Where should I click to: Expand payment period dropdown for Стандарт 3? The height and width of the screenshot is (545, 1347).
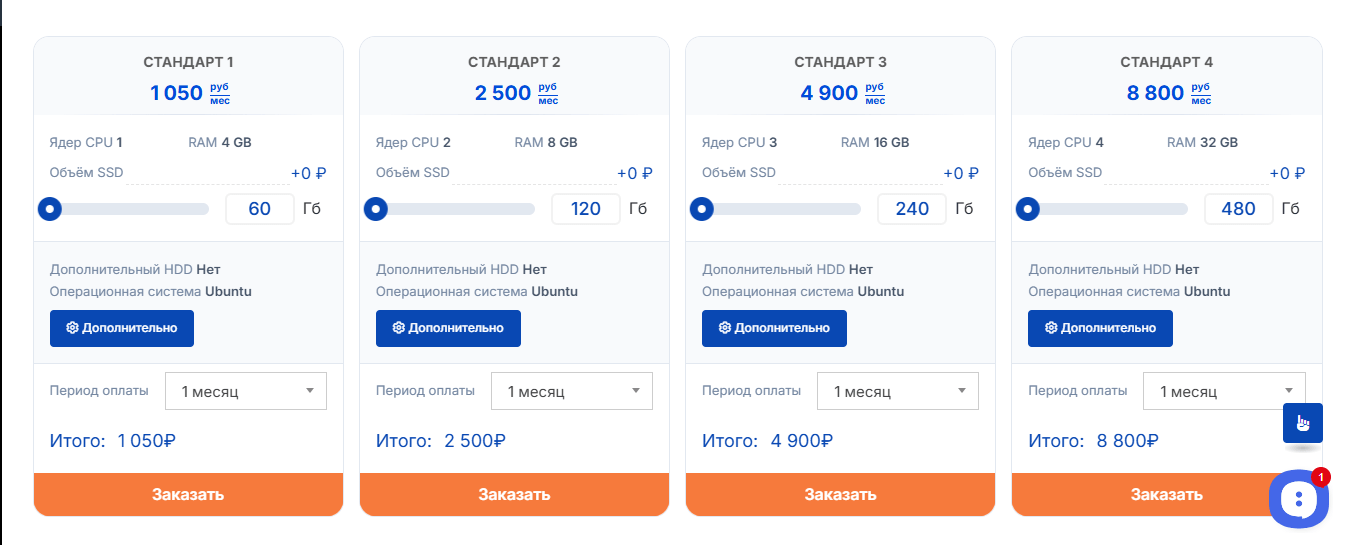tap(897, 391)
